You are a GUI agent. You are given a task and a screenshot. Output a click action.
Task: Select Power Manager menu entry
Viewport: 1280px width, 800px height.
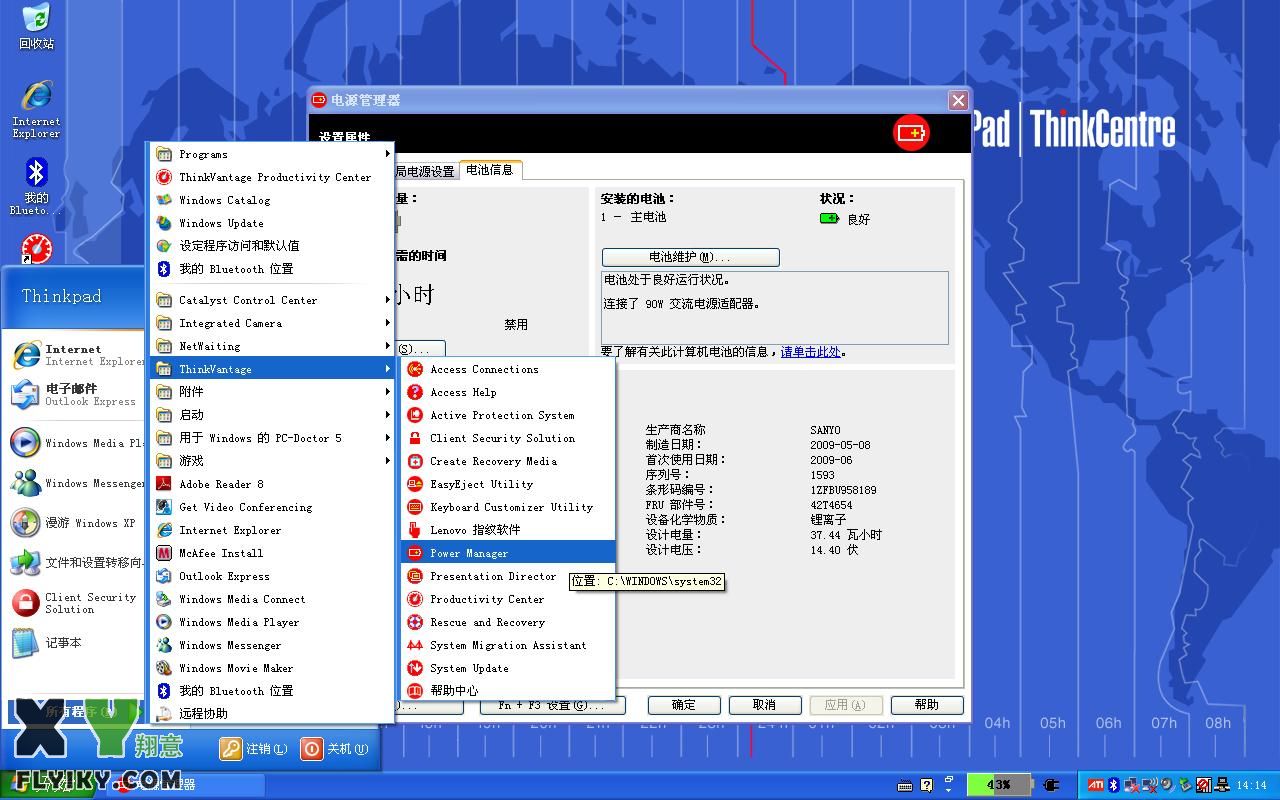pos(508,553)
